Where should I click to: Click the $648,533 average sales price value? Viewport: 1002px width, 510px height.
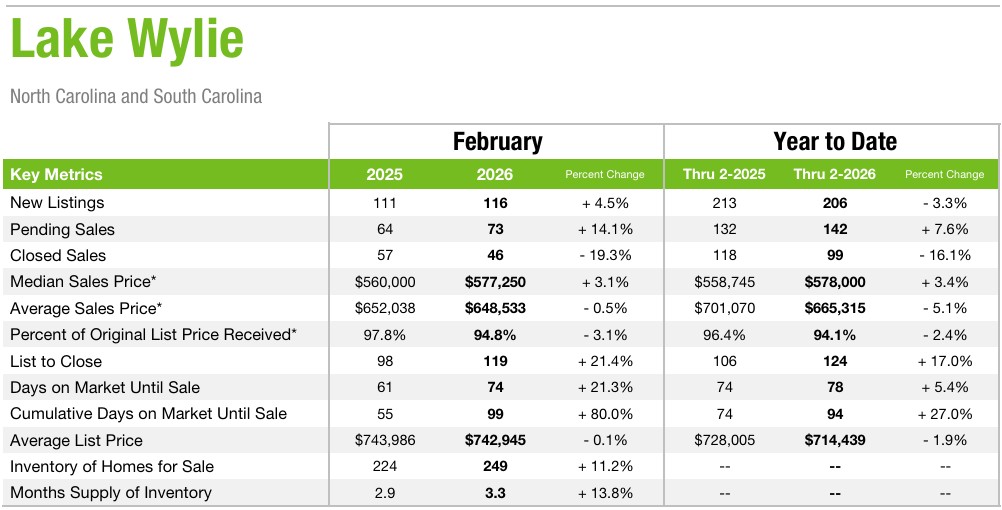tap(495, 308)
